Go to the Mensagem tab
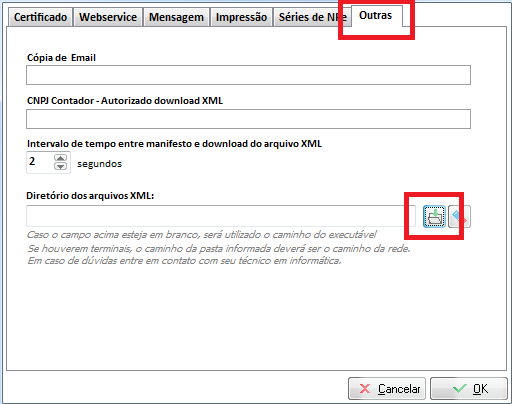 tap(176, 17)
